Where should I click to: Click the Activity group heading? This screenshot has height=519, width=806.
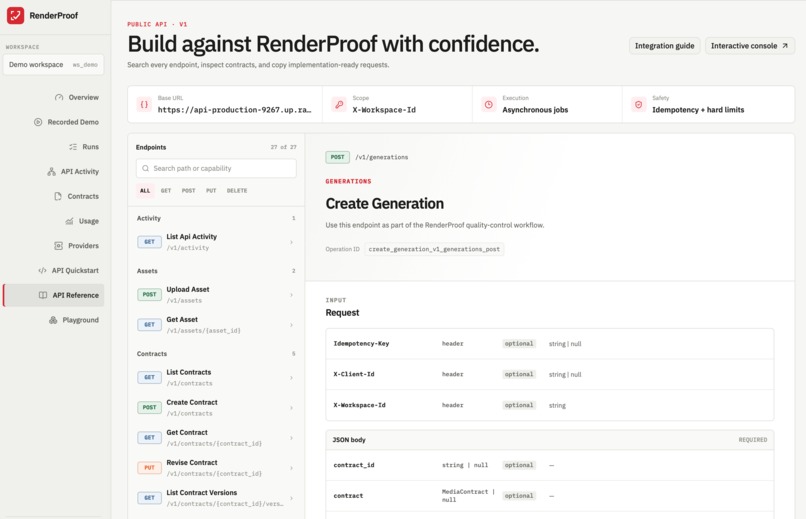[149, 218]
